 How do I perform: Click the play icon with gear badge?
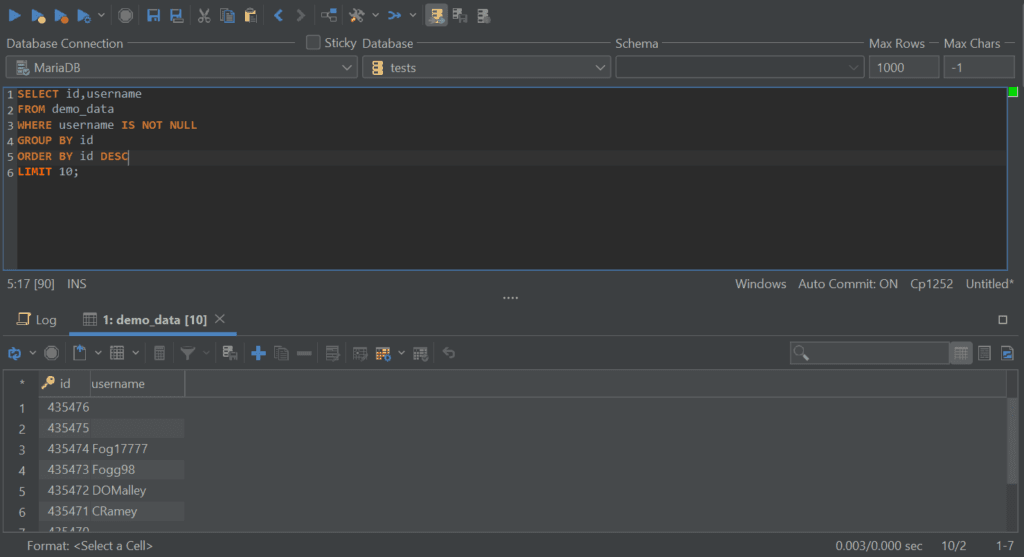(x=84, y=16)
